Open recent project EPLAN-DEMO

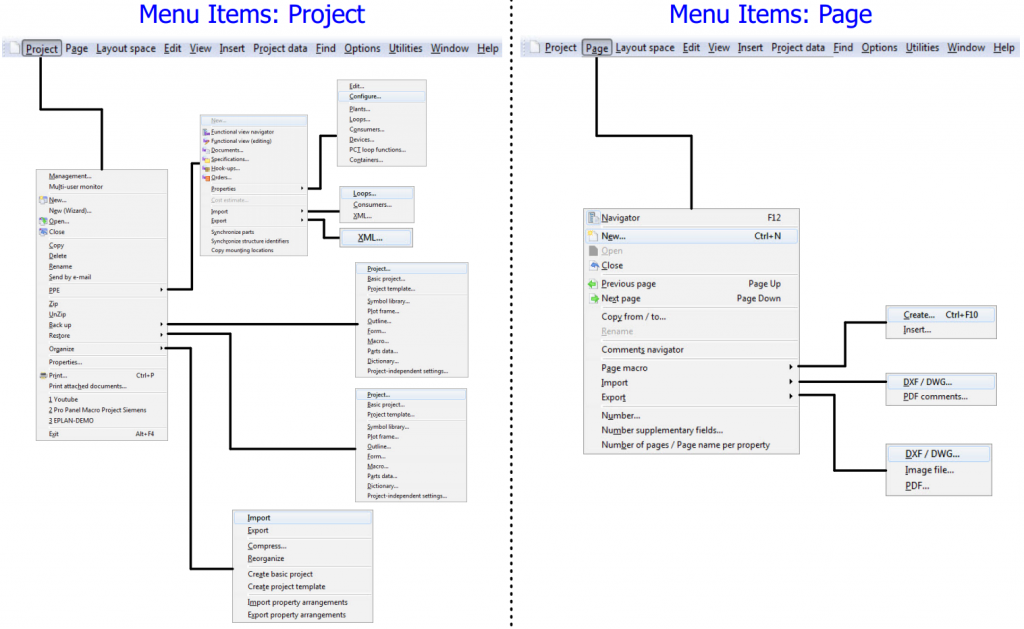coord(70,421)
